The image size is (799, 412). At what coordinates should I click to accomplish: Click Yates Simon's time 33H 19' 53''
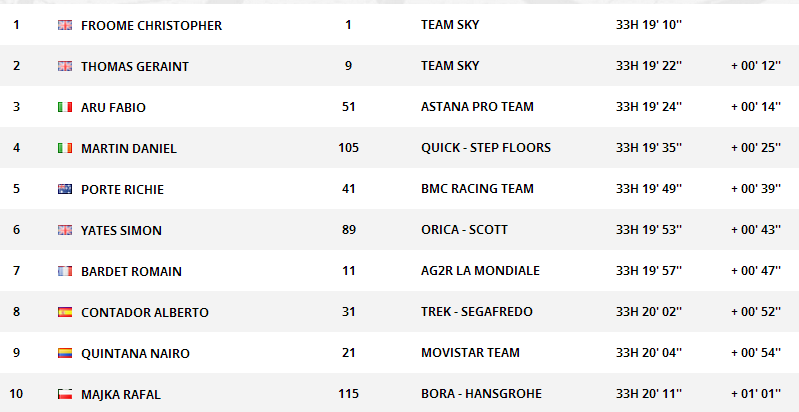click(x=649, y=230)
